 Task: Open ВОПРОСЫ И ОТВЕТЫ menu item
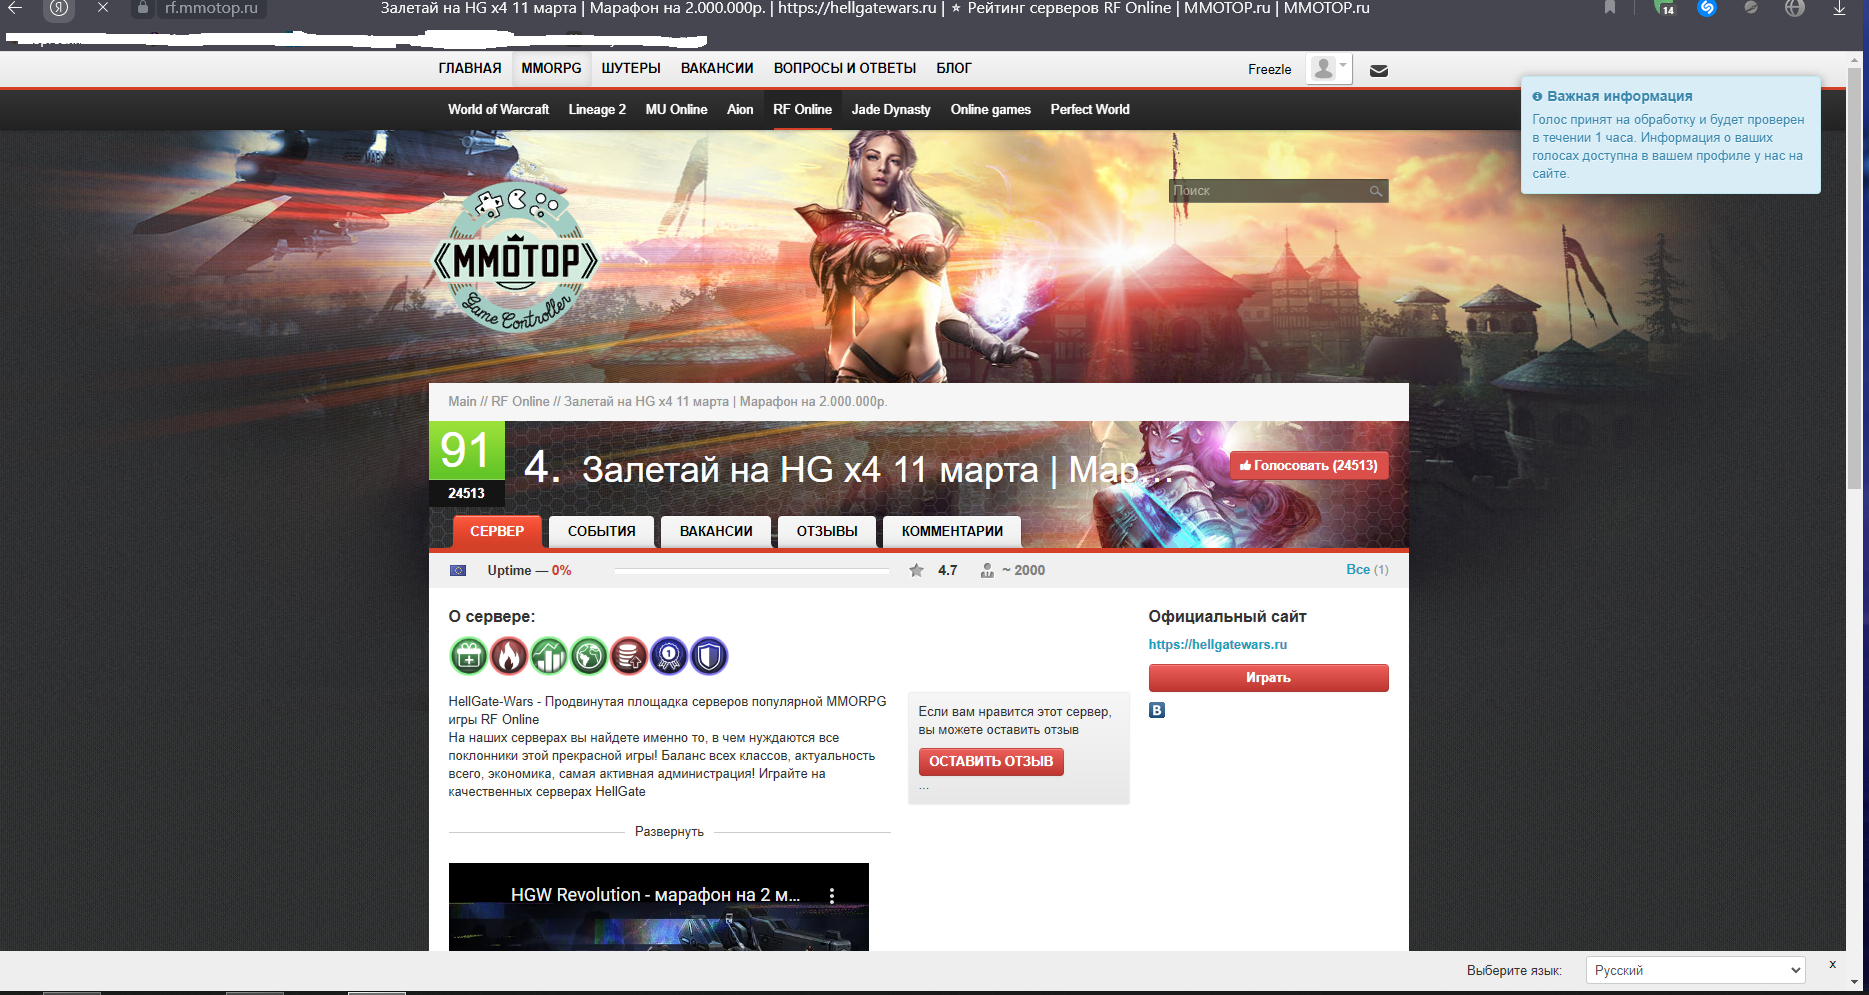(x=845, y=68)
